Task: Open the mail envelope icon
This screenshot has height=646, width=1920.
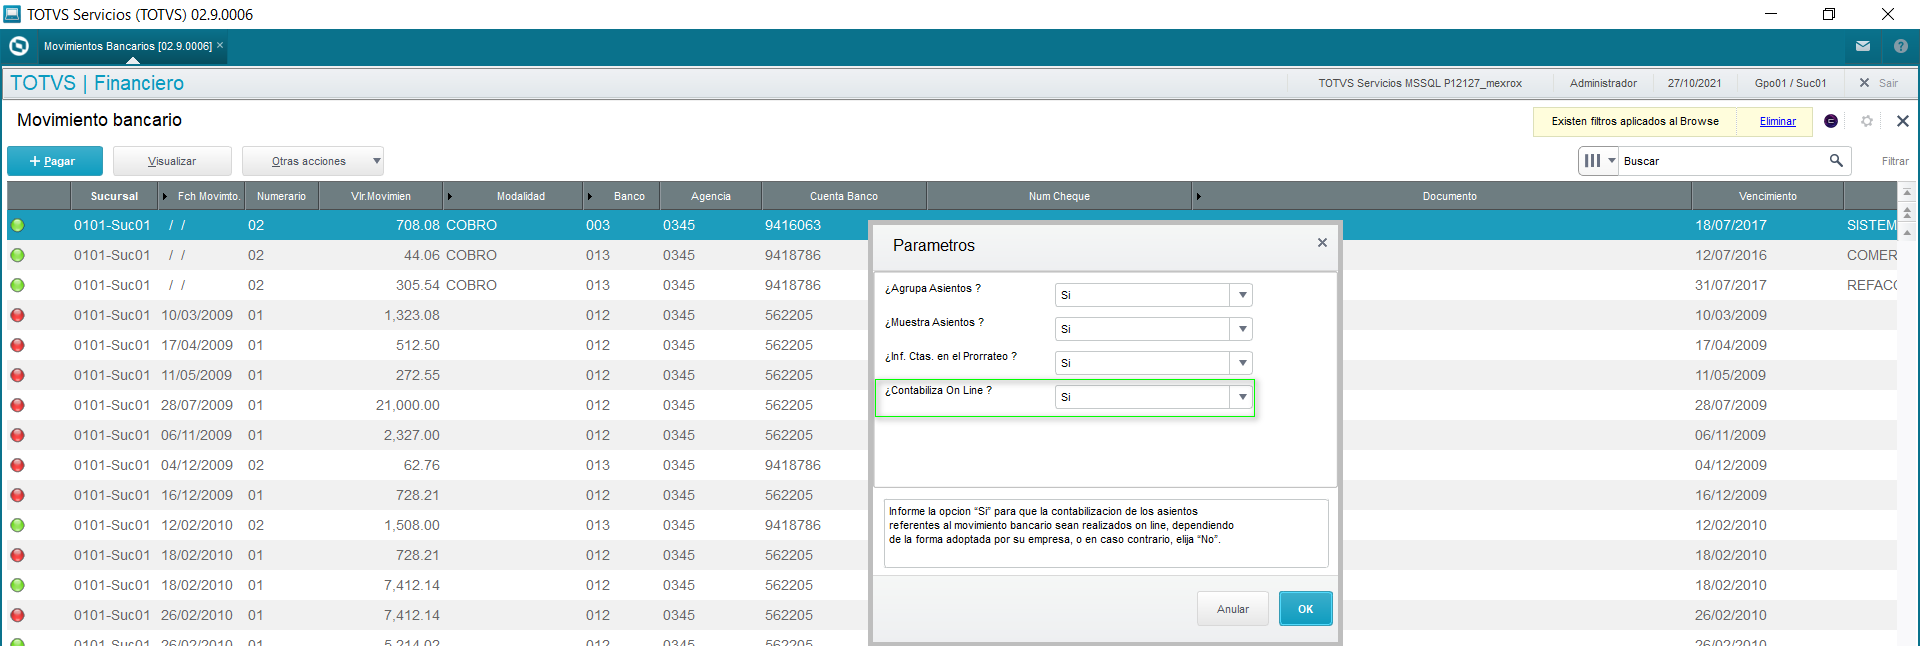Action: point(1863,46)
